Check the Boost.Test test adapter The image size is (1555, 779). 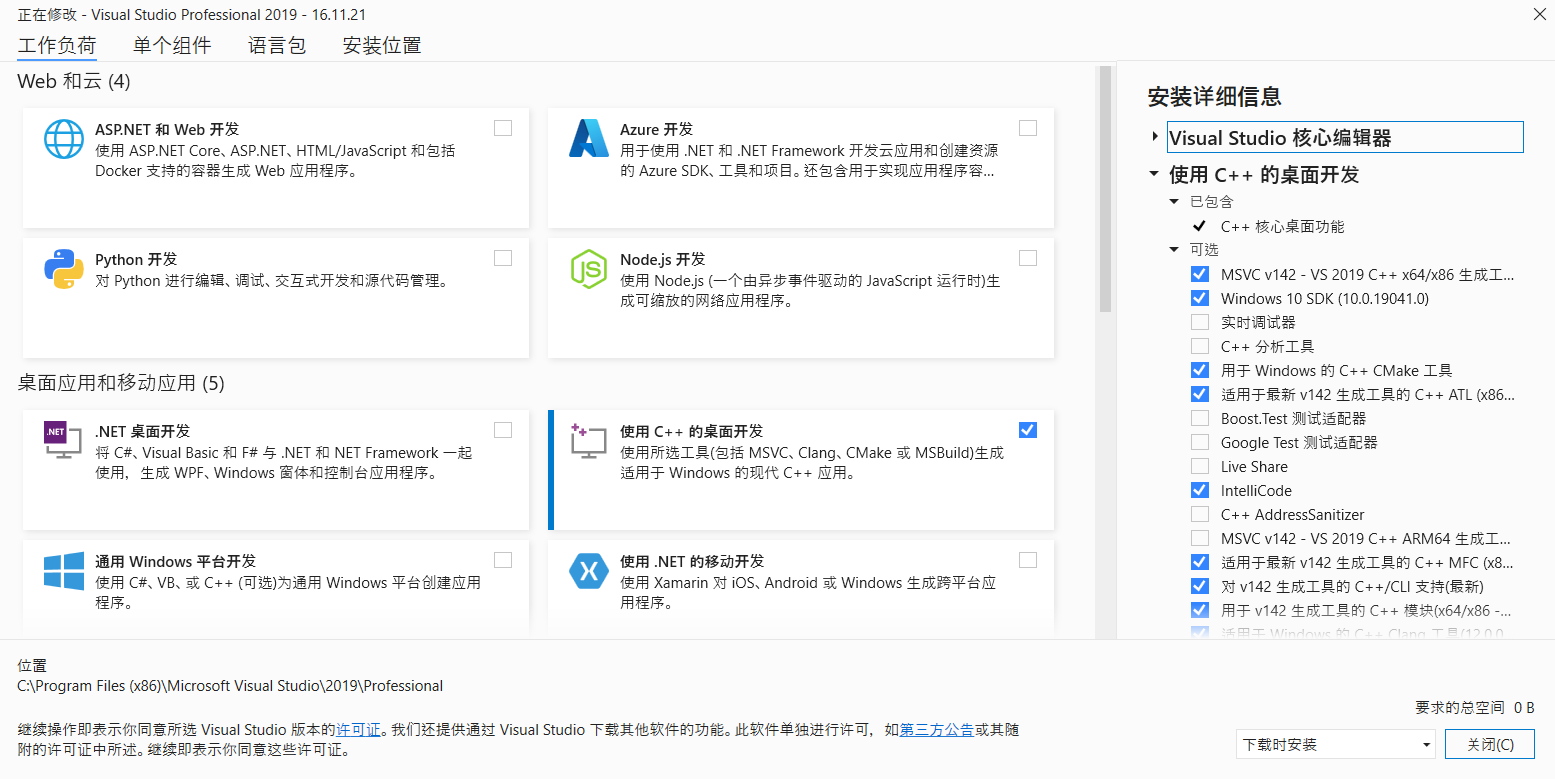point(1200,418)
